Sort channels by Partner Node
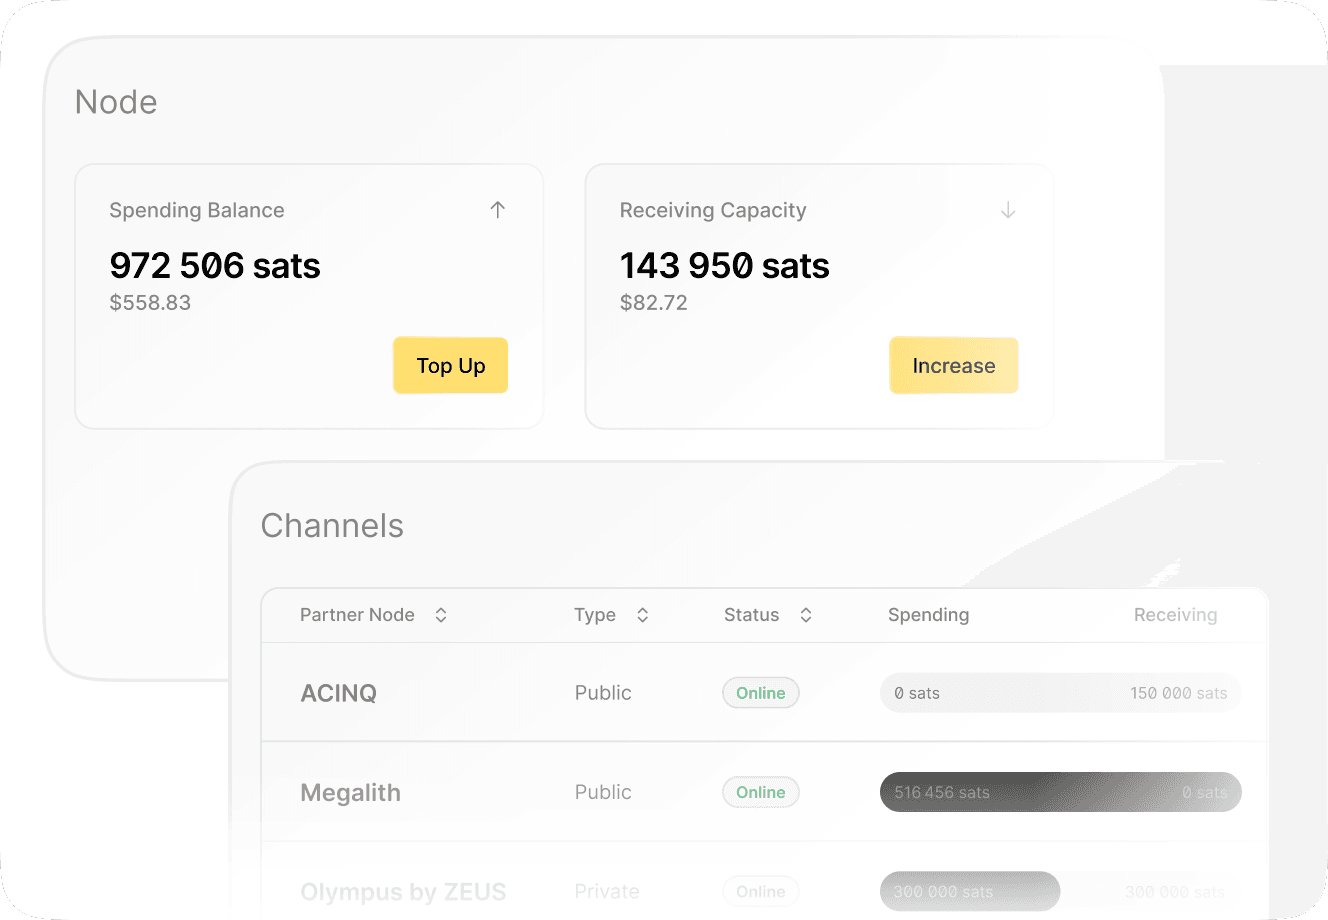The image size is (1328, 920). (440, 615)
